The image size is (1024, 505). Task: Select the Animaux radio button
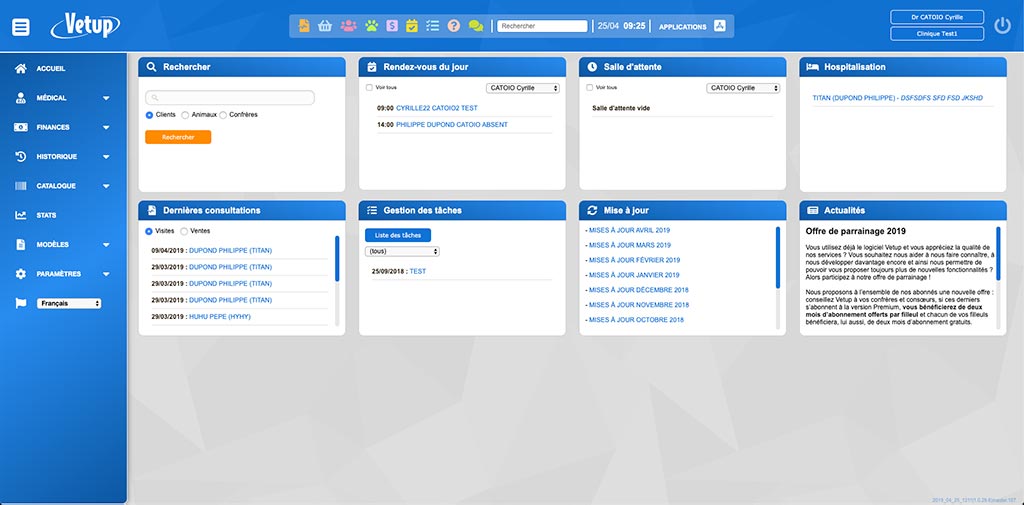click(186, 115)
